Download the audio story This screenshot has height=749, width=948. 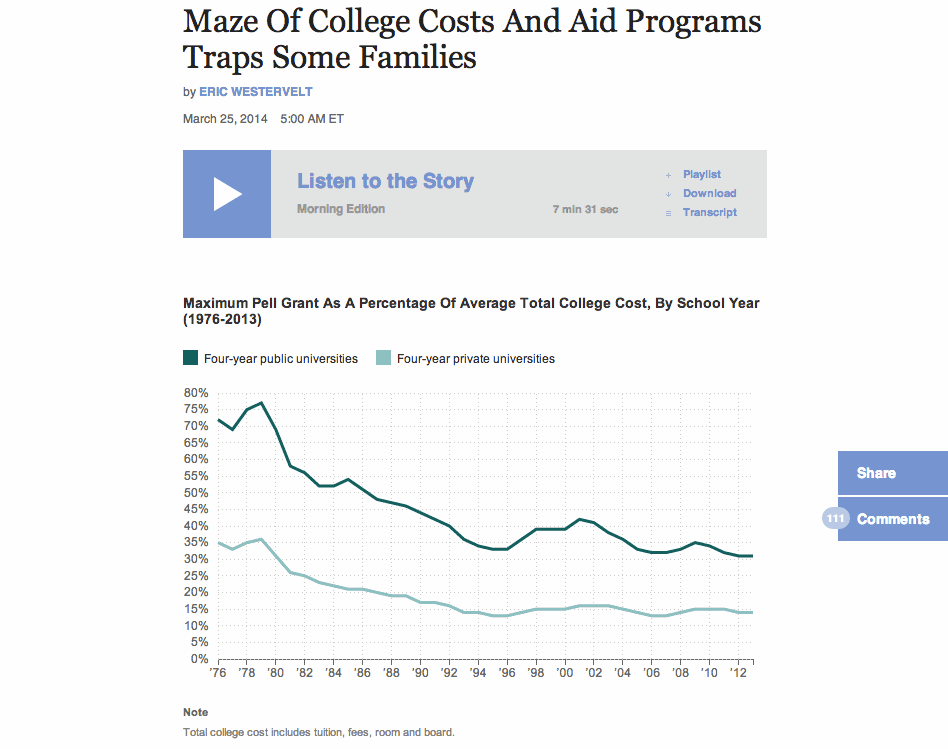709,194
